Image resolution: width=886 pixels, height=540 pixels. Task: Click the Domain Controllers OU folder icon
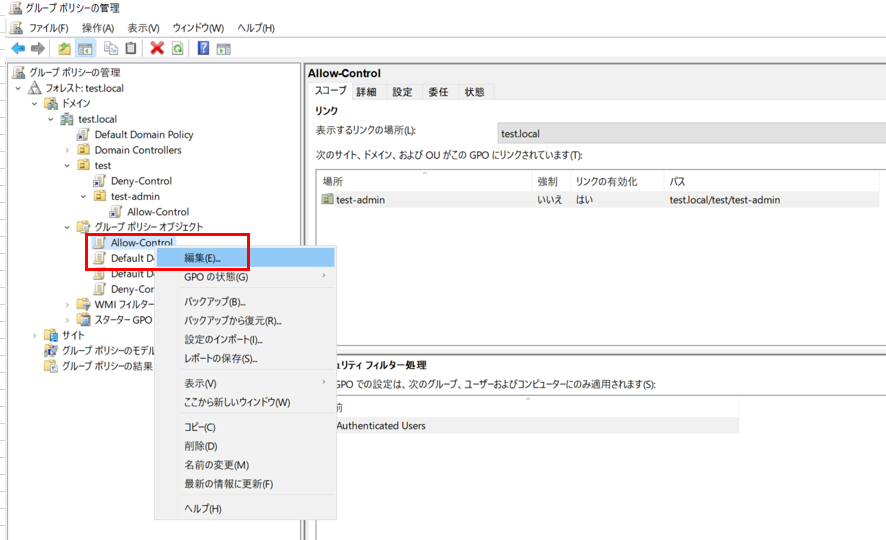pos(84,150)
